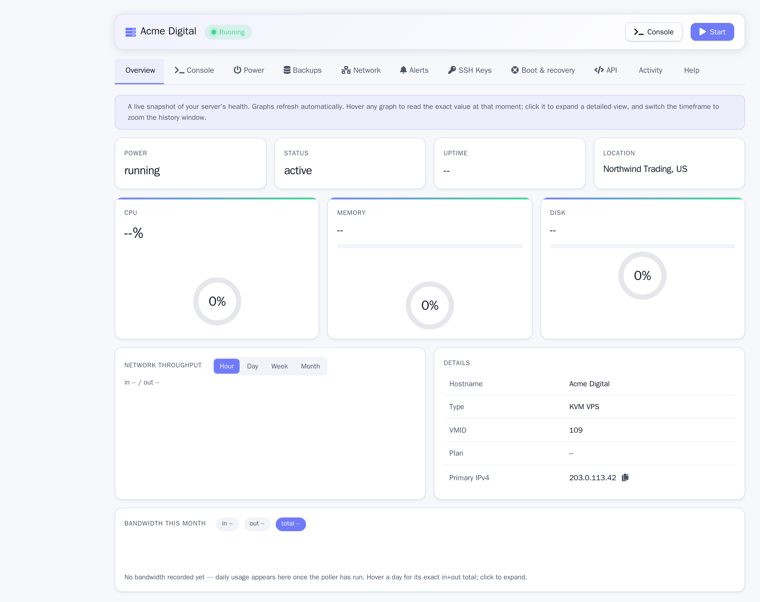Expand the CPU usage gauge
The image size is (760, 602).
pos(217,301)
